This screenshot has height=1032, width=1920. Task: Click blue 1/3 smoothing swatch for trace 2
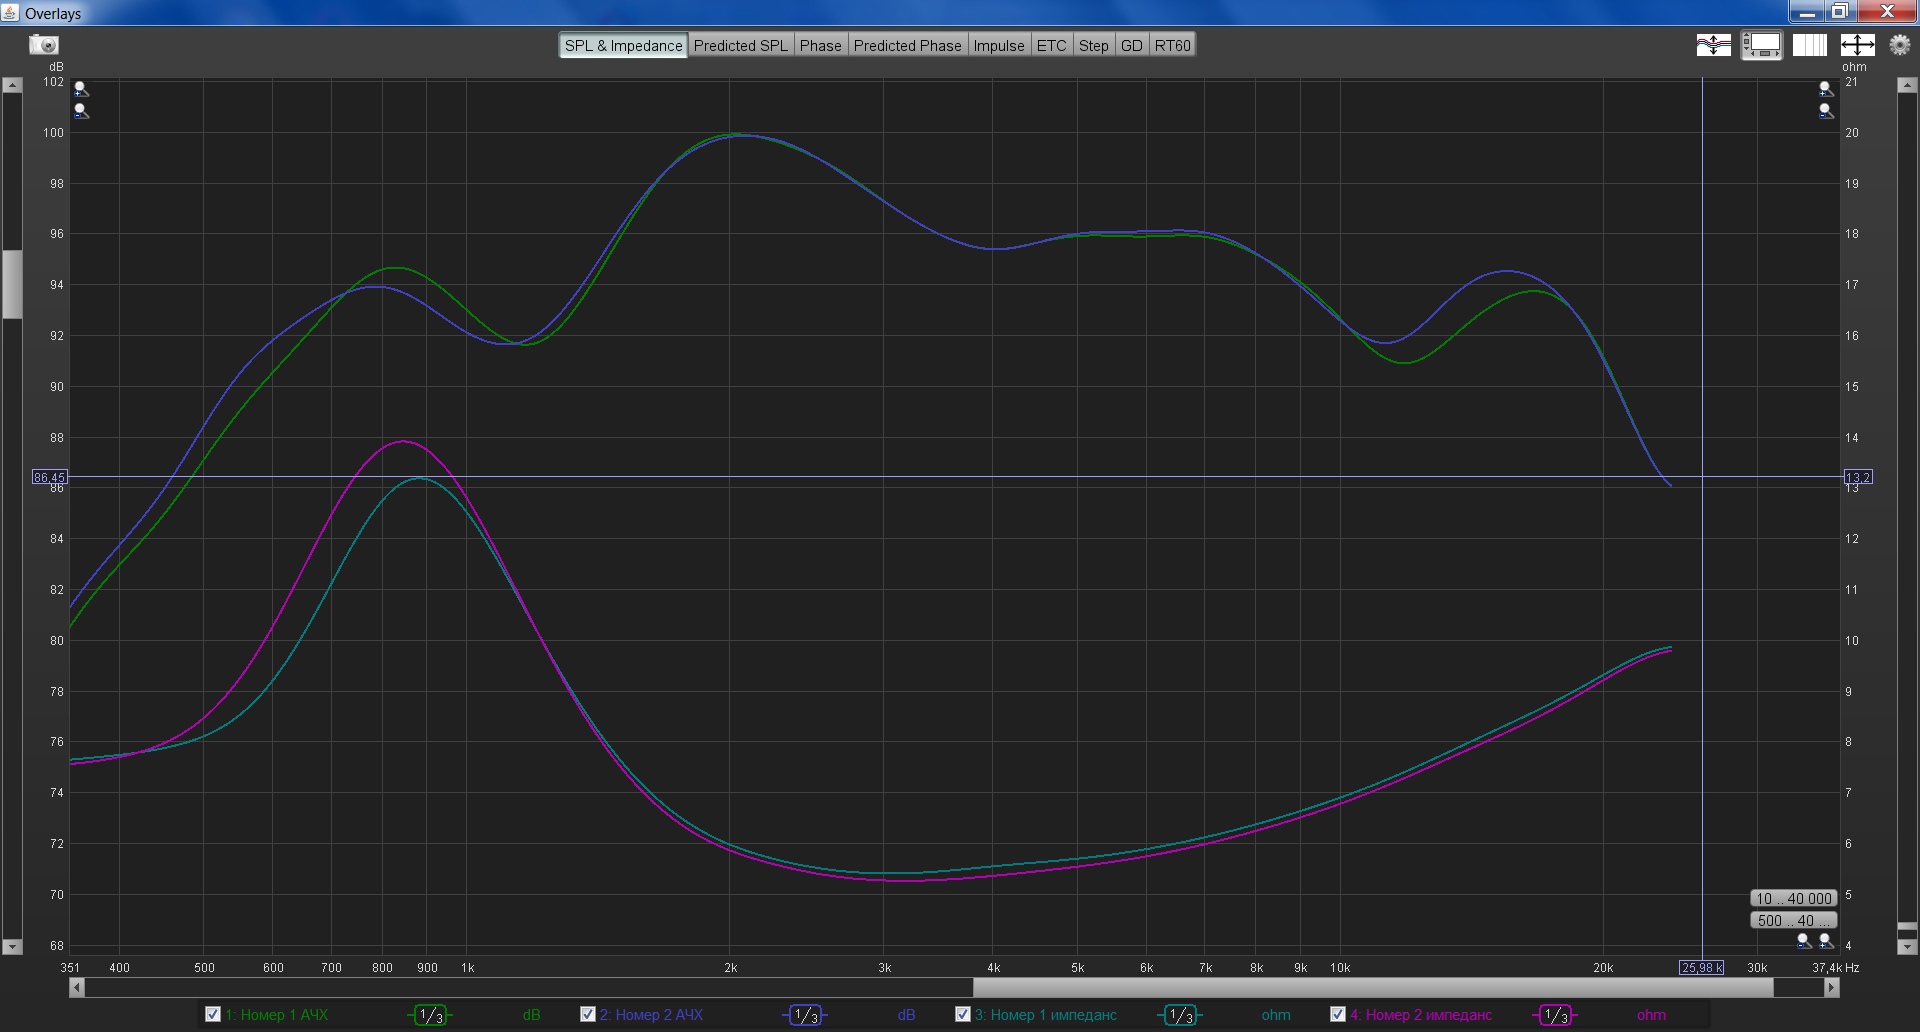[x=805, y=1015]
